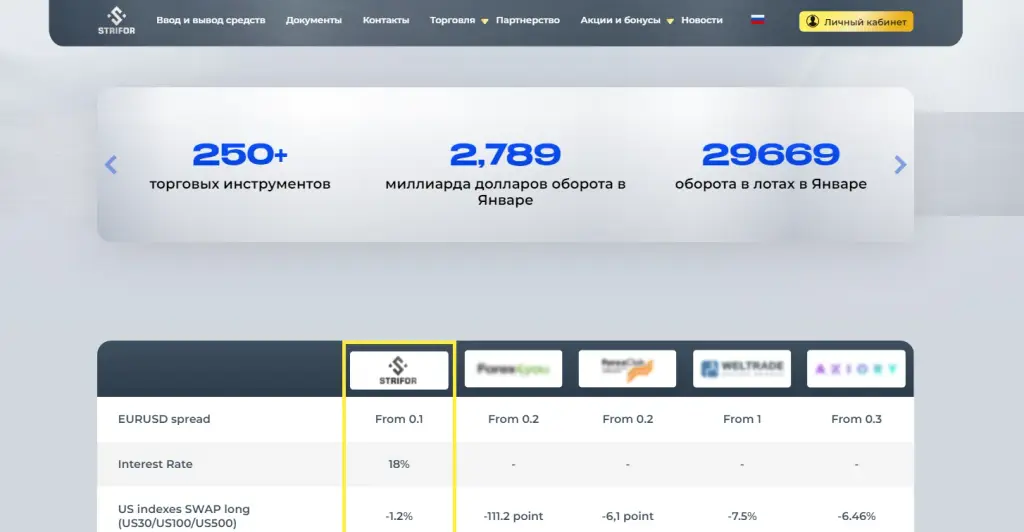Click Weltrade's 'From 1' spread cell

click(x=742, y=419)
